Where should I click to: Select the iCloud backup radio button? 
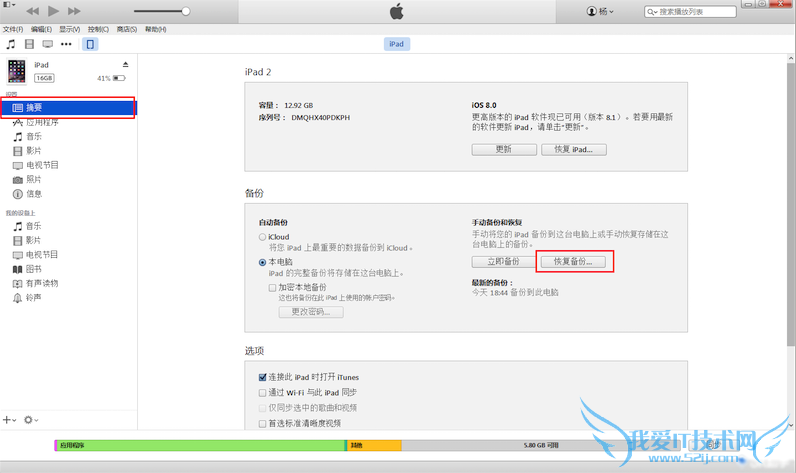click(262, 237)
